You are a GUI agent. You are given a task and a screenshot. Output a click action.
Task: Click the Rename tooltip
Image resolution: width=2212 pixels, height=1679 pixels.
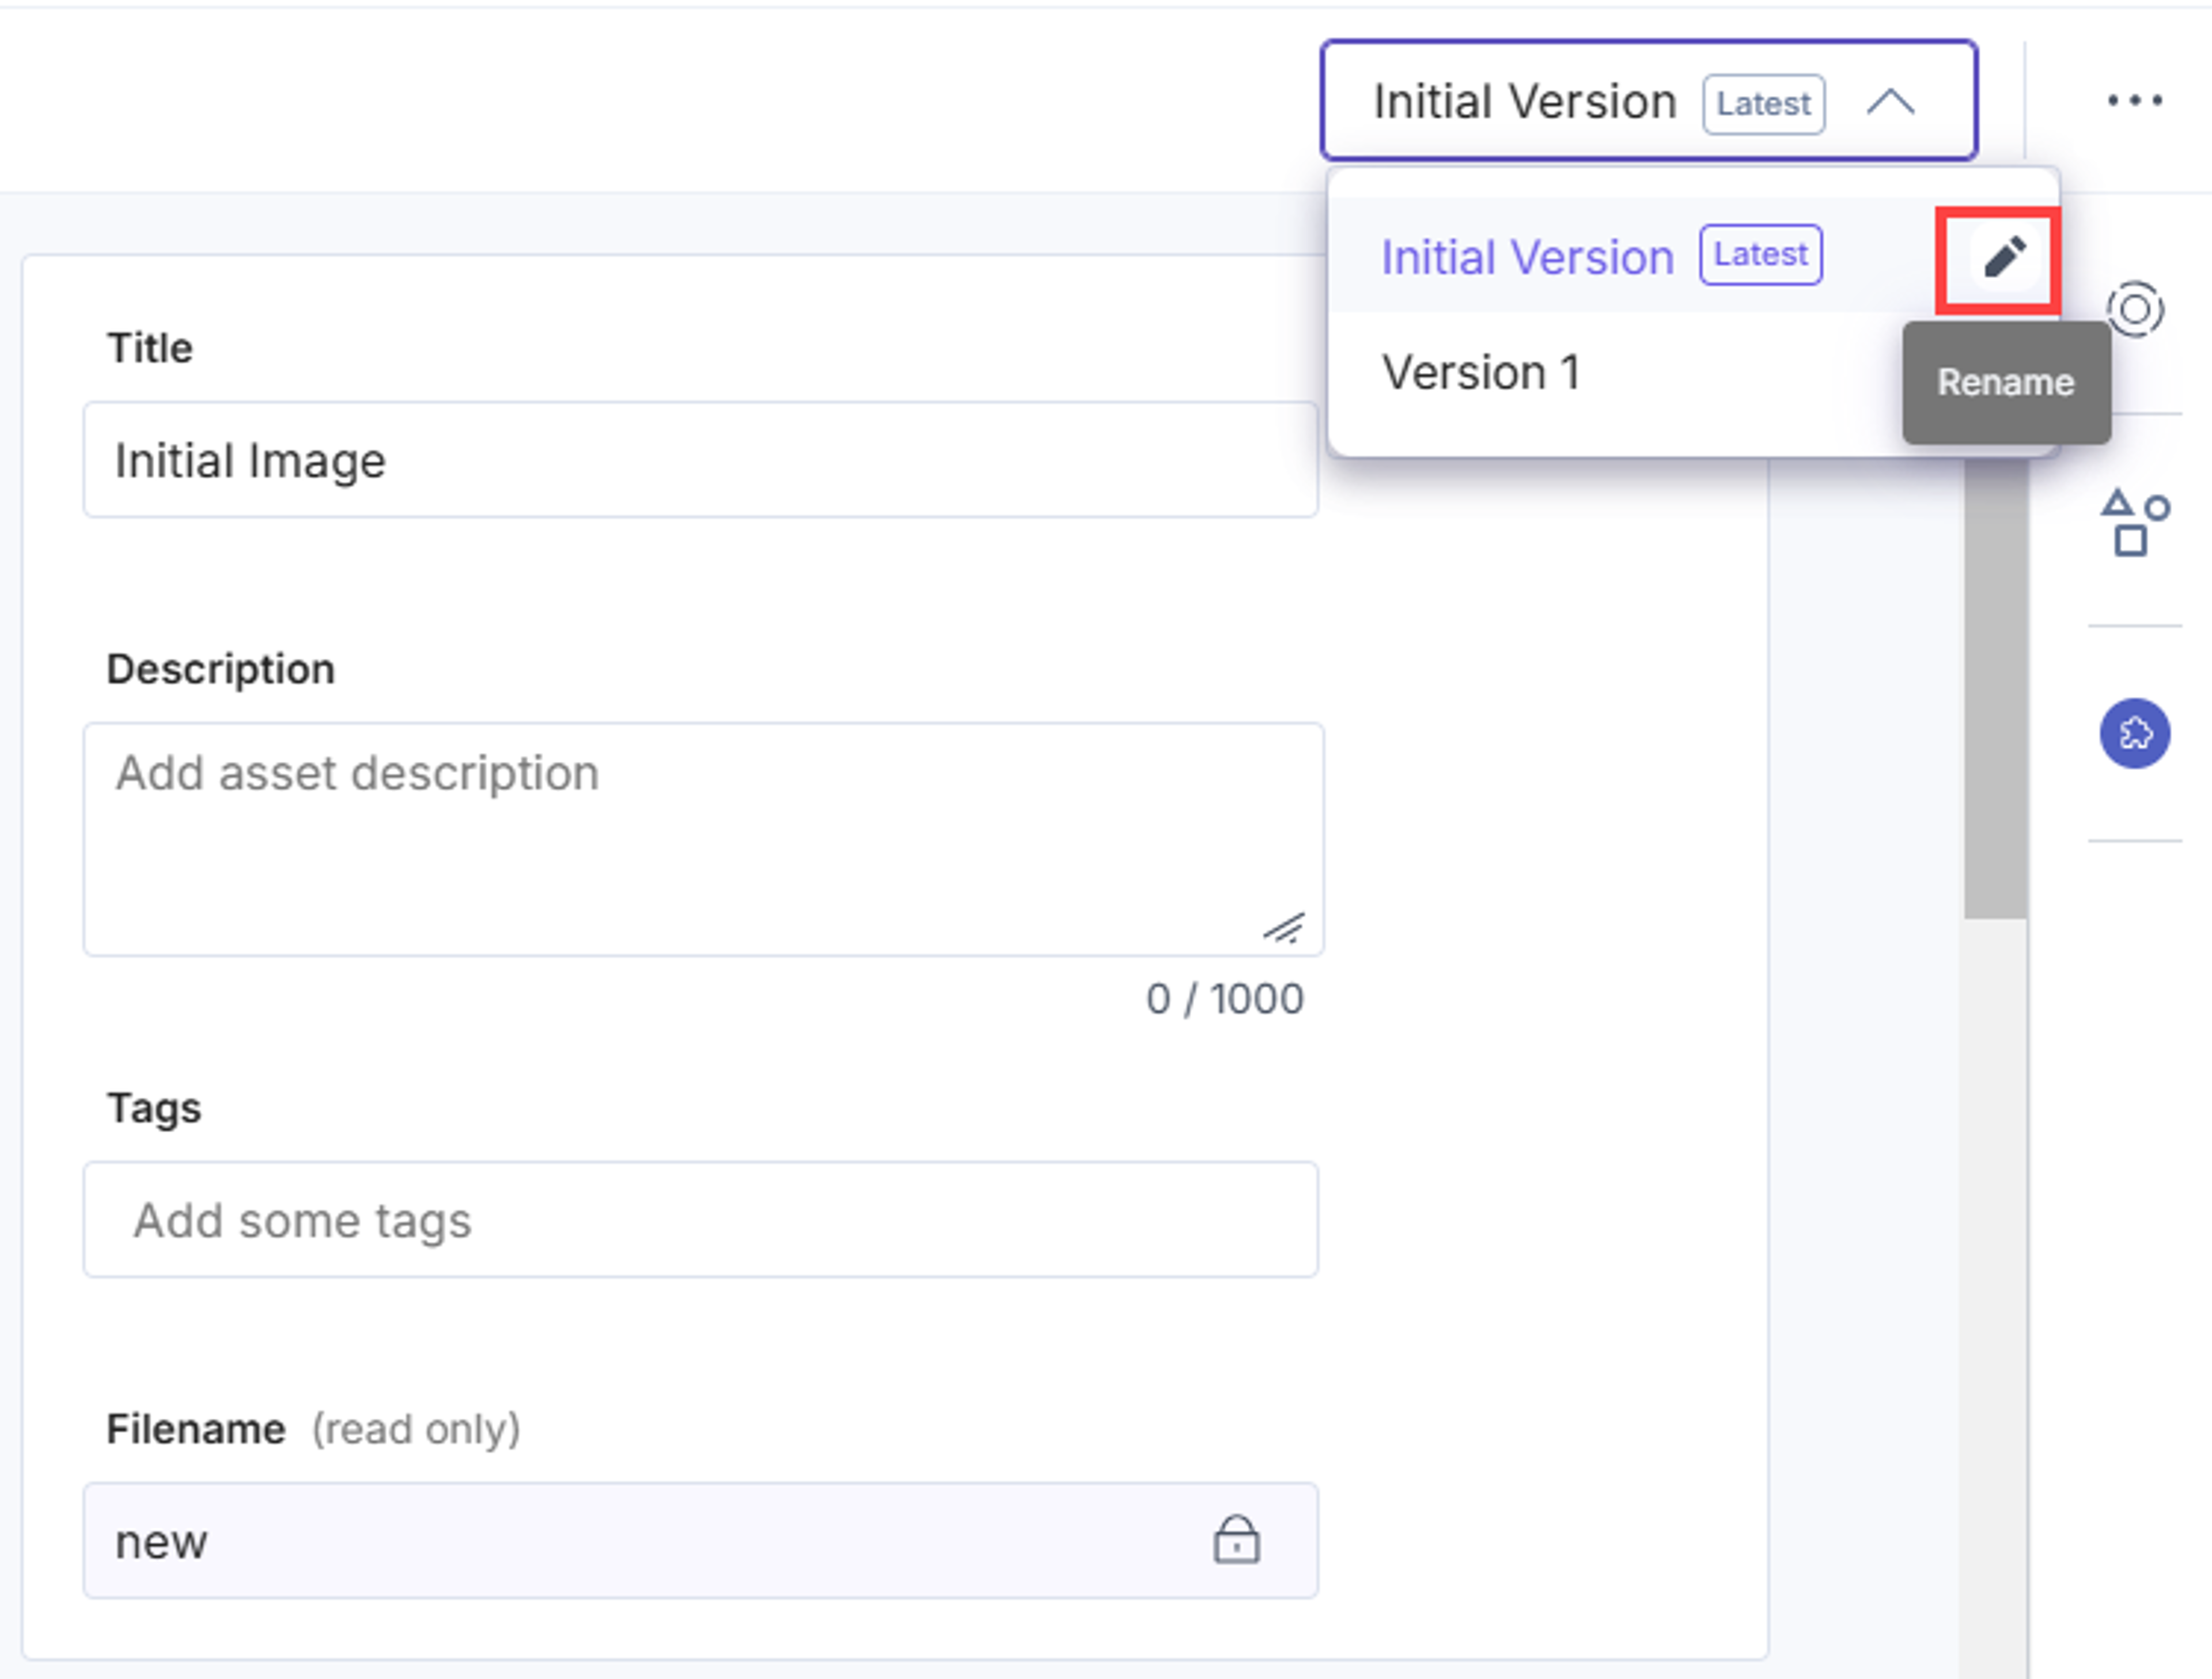2006,382
